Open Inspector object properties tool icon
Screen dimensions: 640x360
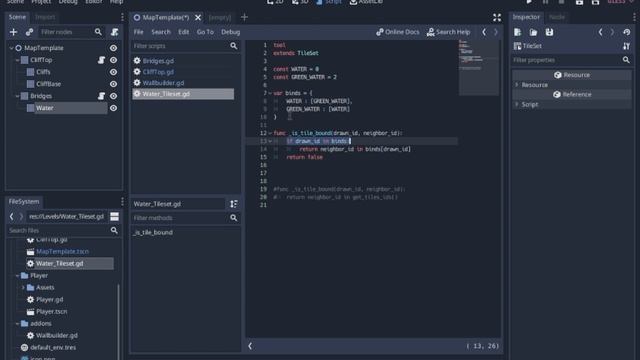coord(626,46)
